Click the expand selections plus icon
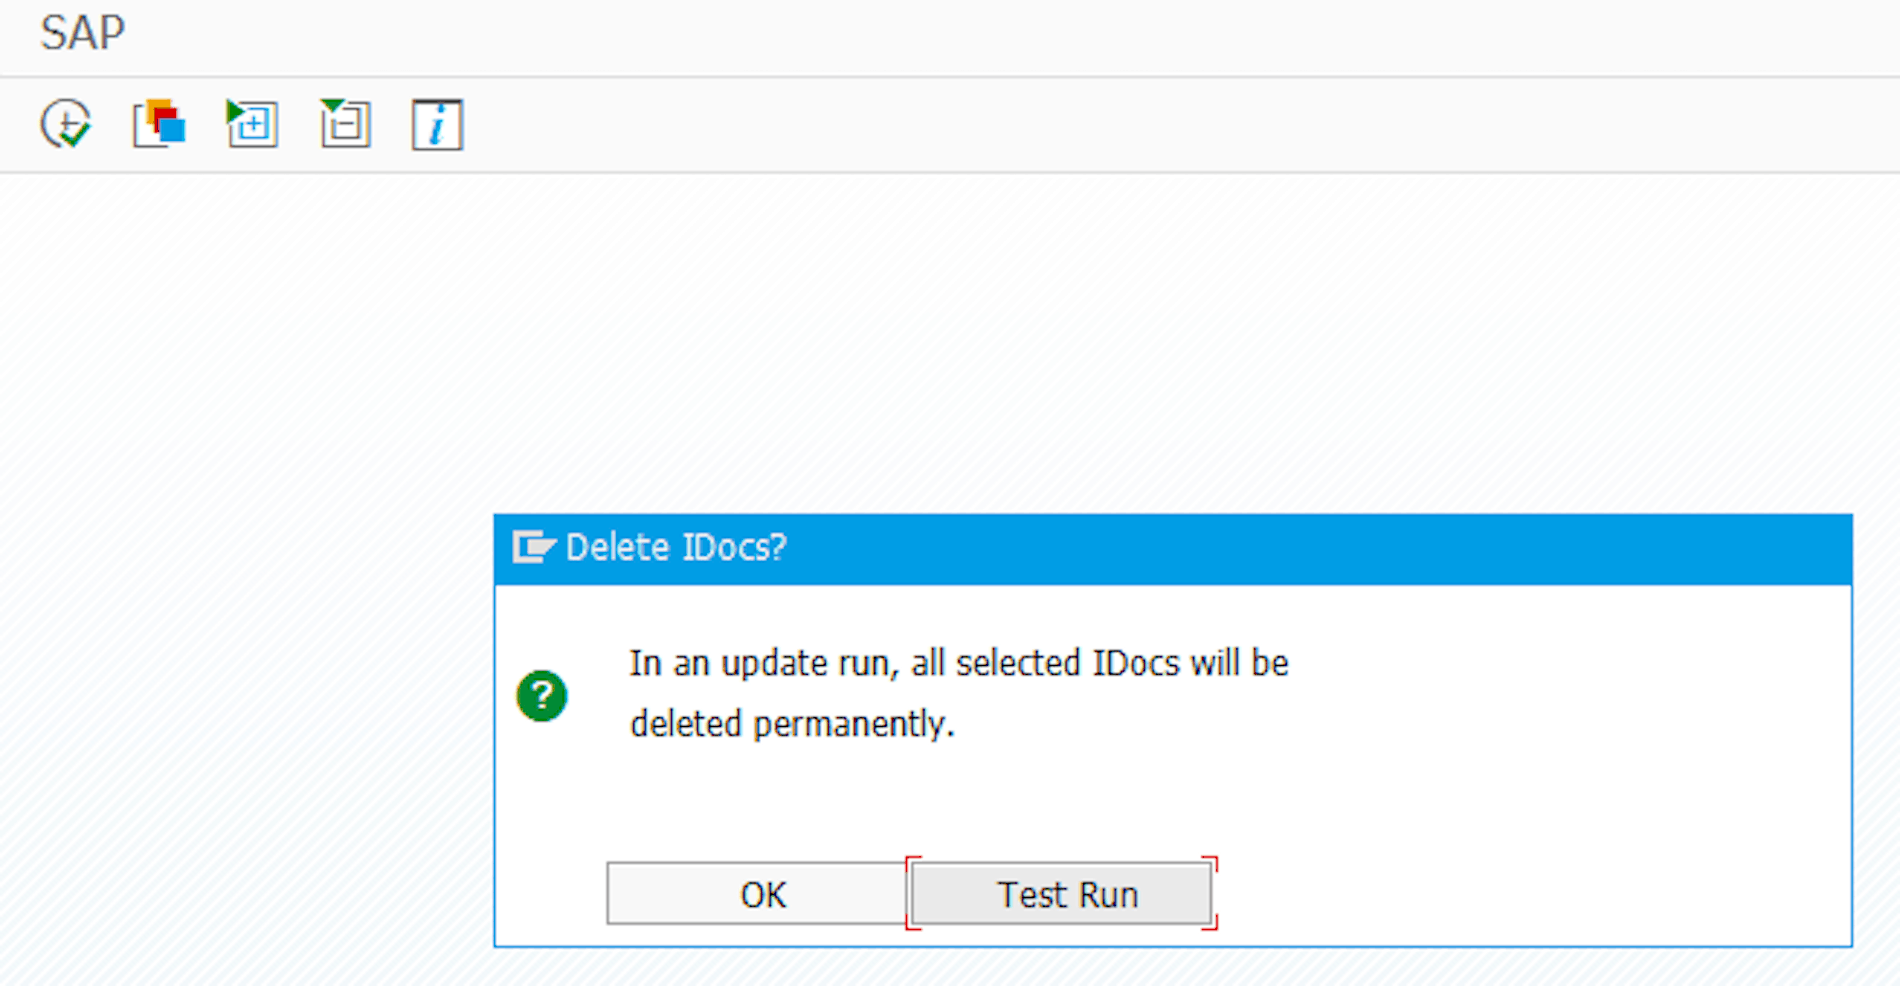 click(252, 125)
